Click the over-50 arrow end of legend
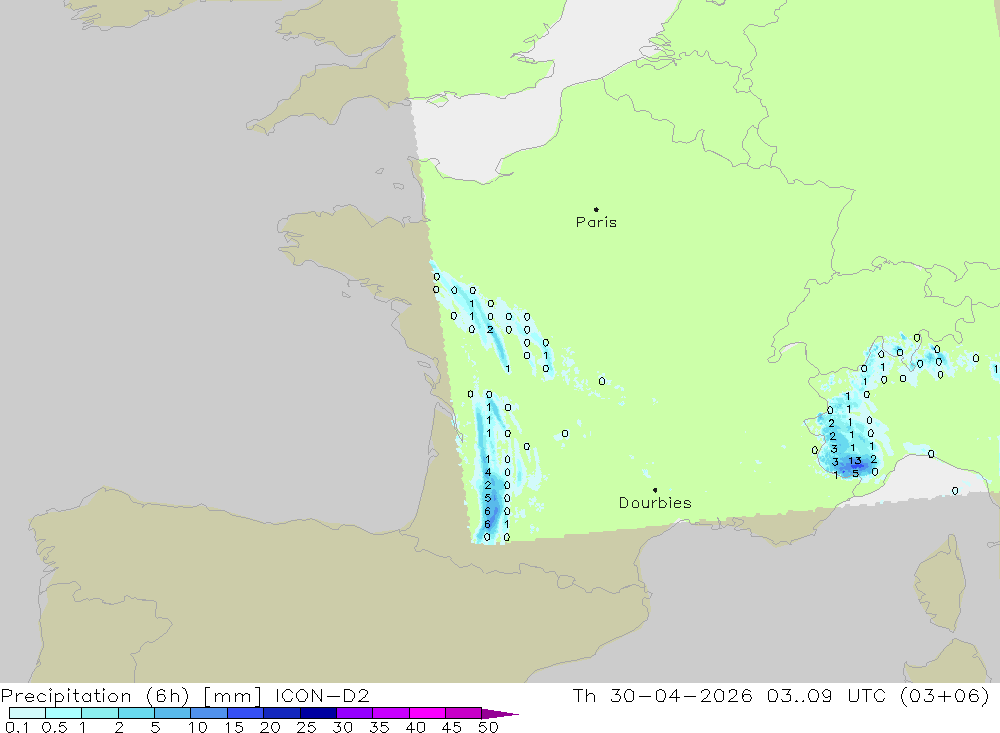 500,713
